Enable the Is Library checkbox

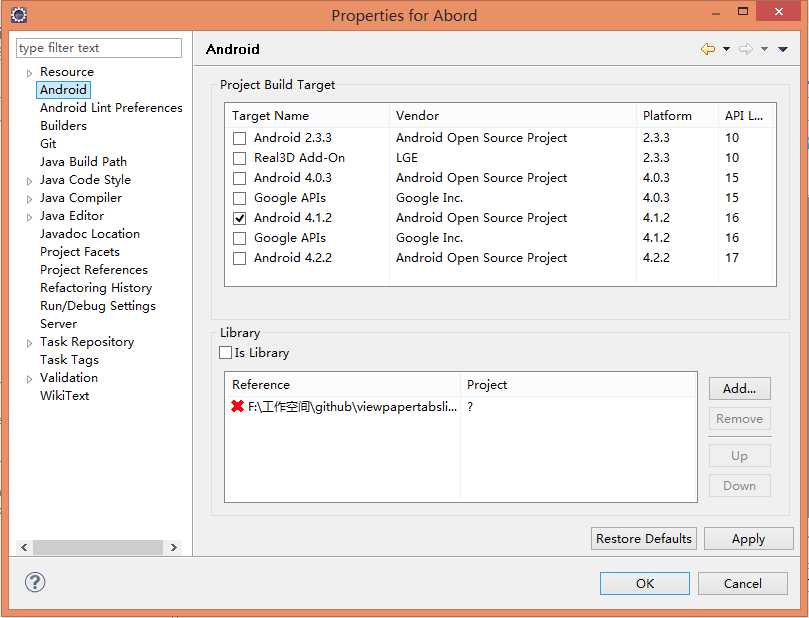point(225,353)
